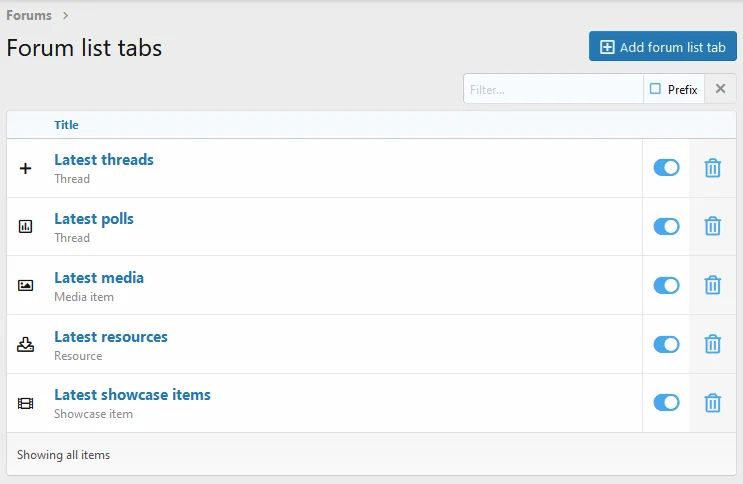Go to Forums breadcrumb
This screenshot has width=743, height=484.
point(29,15)
